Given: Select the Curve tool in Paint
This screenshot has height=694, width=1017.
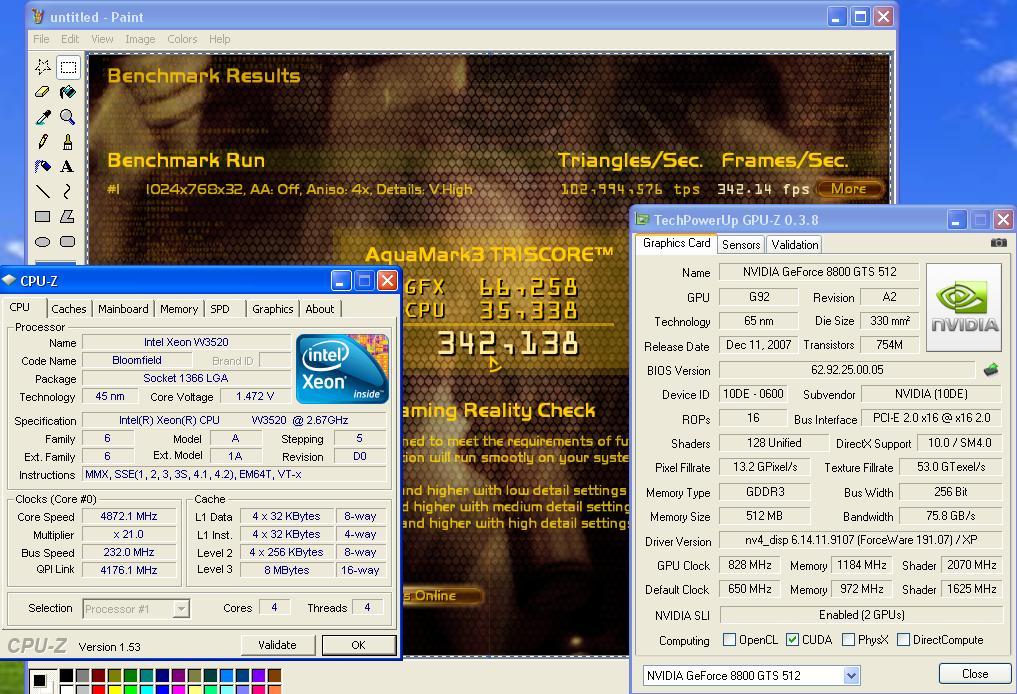Looking at the screenshot, I should pyautogui.click(x=67, y=191).
